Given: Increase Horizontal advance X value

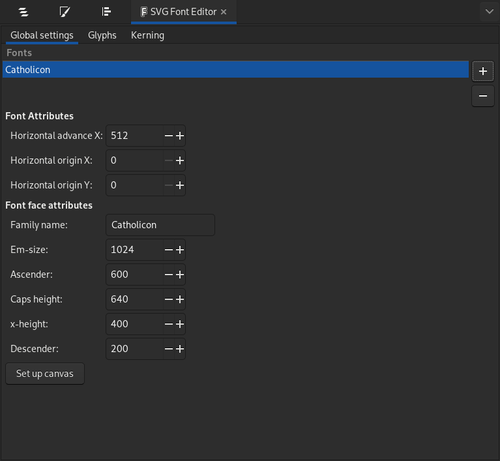Looking at the screenshot, I should point(180,136).
